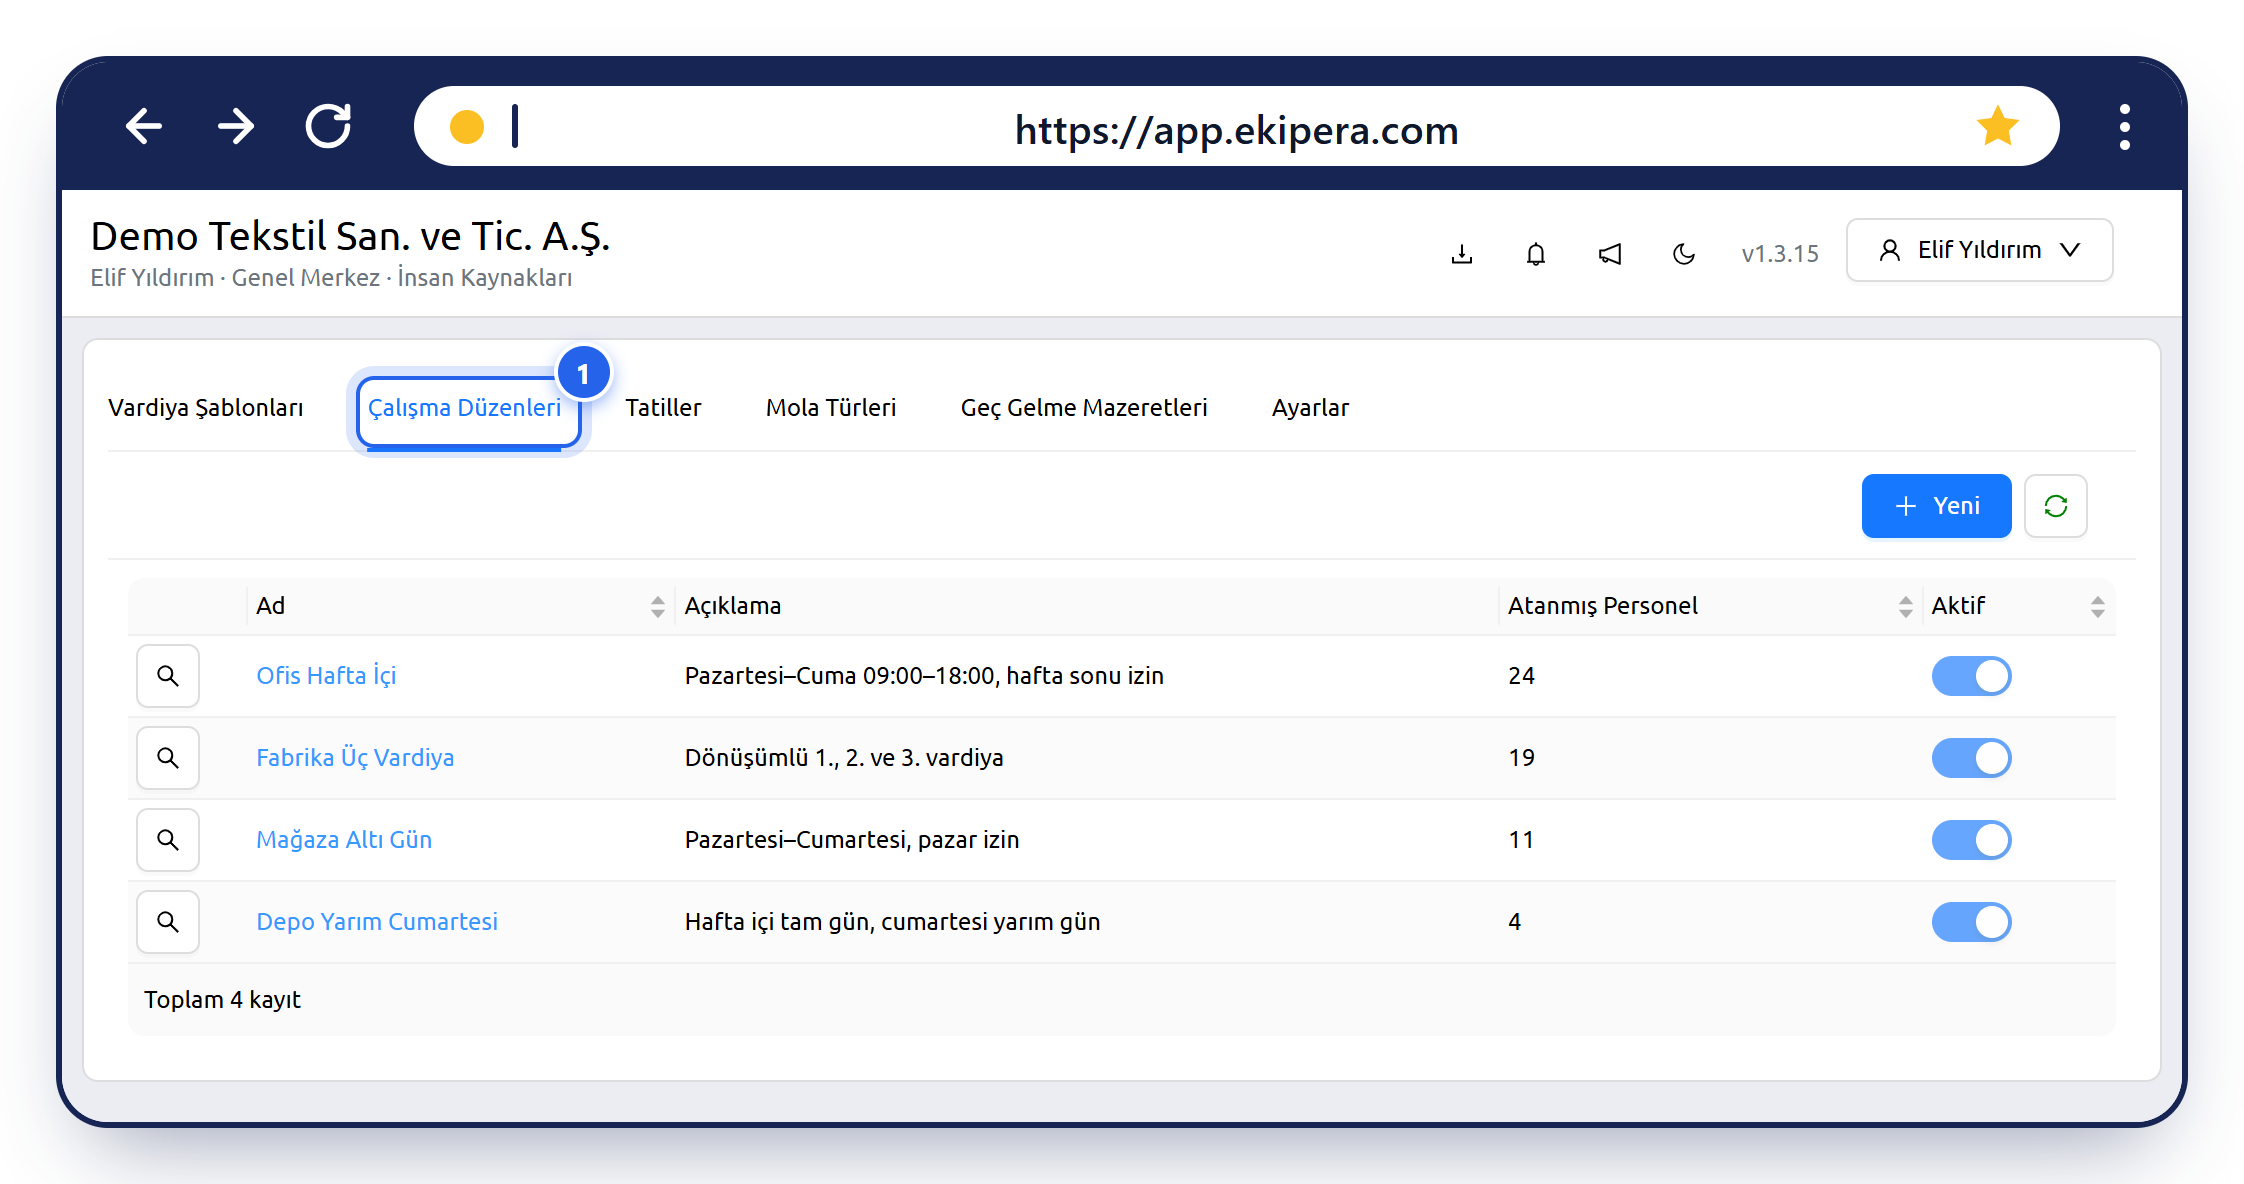Open the browser three-dot menu
This screenshot has width=2244, height=1184.
[x=2124, y=127]
